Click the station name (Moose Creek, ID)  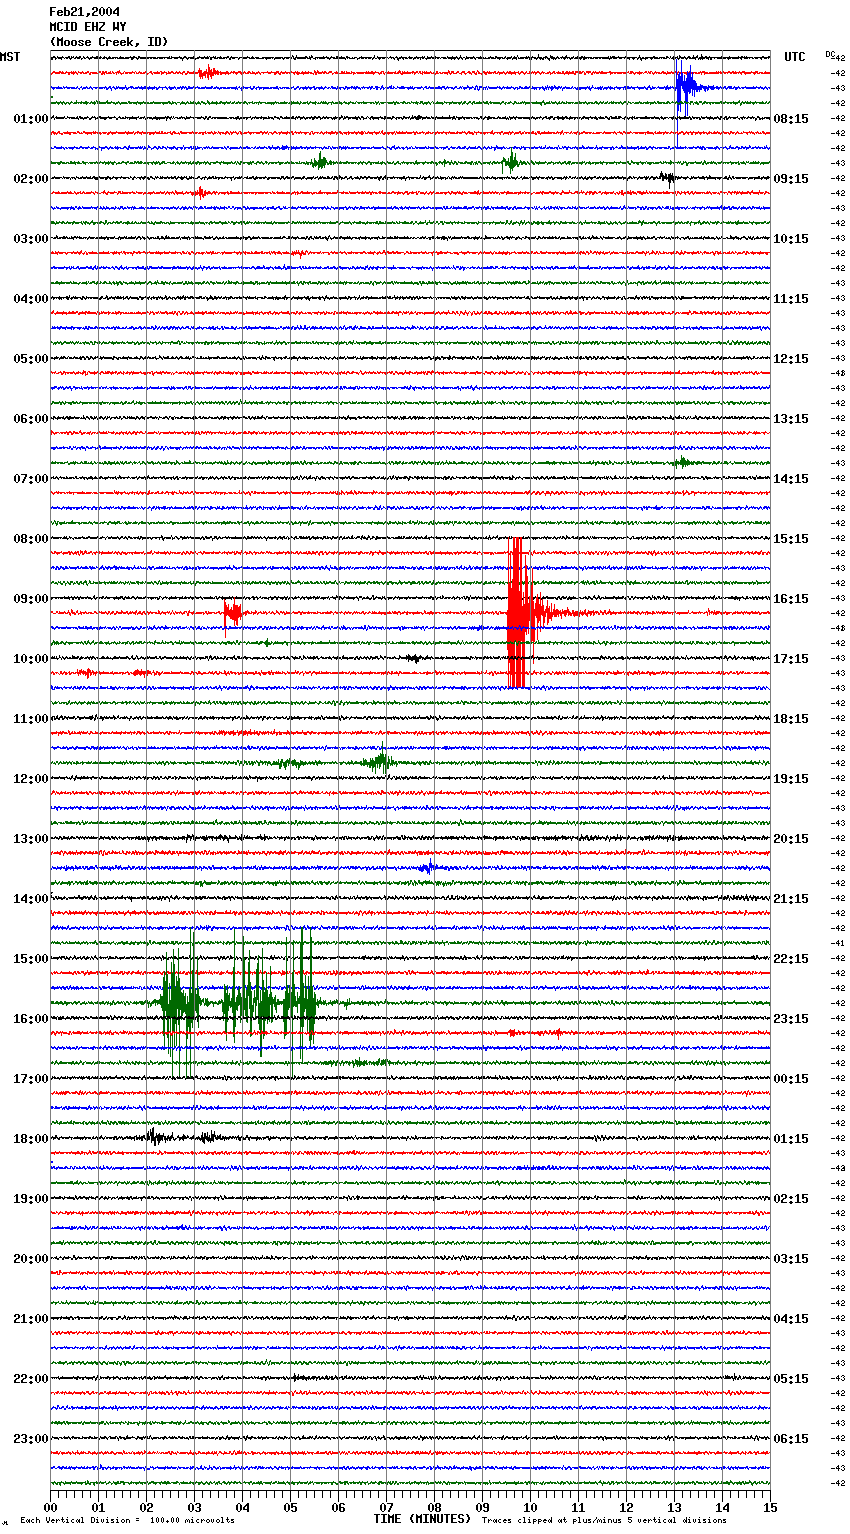(109, 42)
